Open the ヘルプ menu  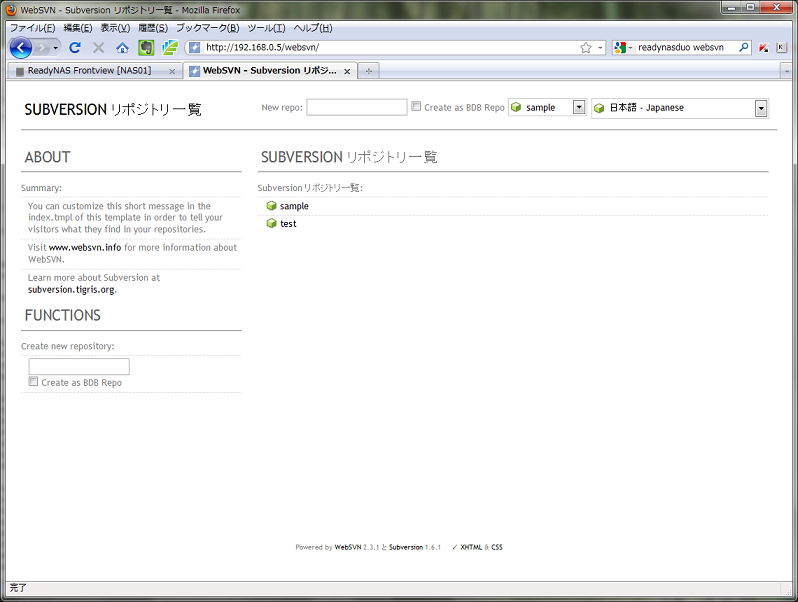click(313, 28)
